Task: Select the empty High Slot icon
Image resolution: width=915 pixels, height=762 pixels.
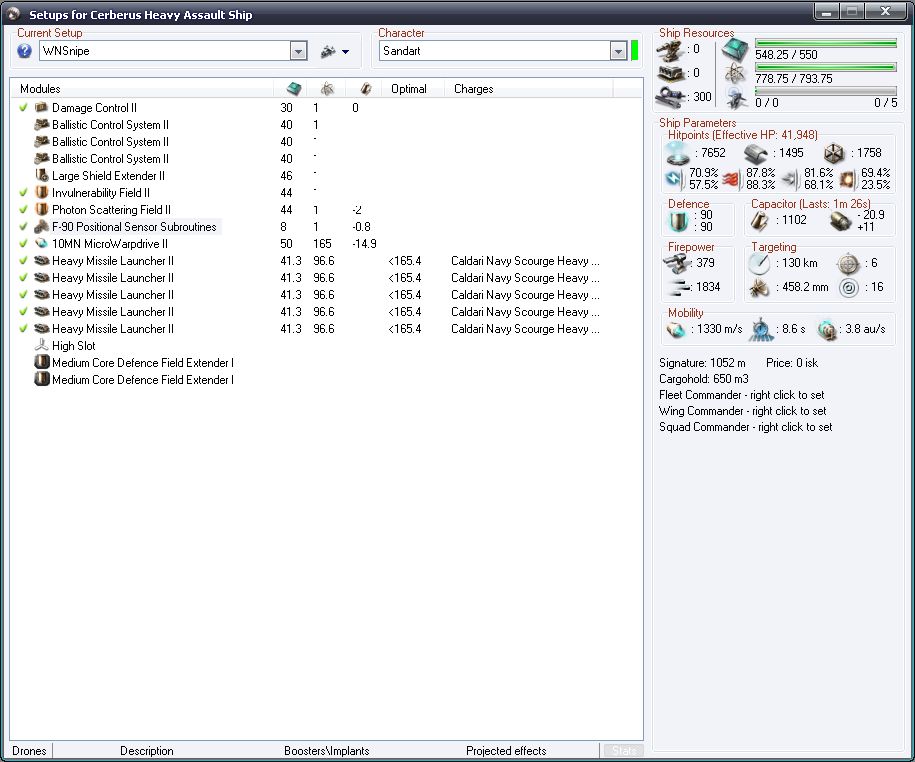Action: click(x=41, y=345)
